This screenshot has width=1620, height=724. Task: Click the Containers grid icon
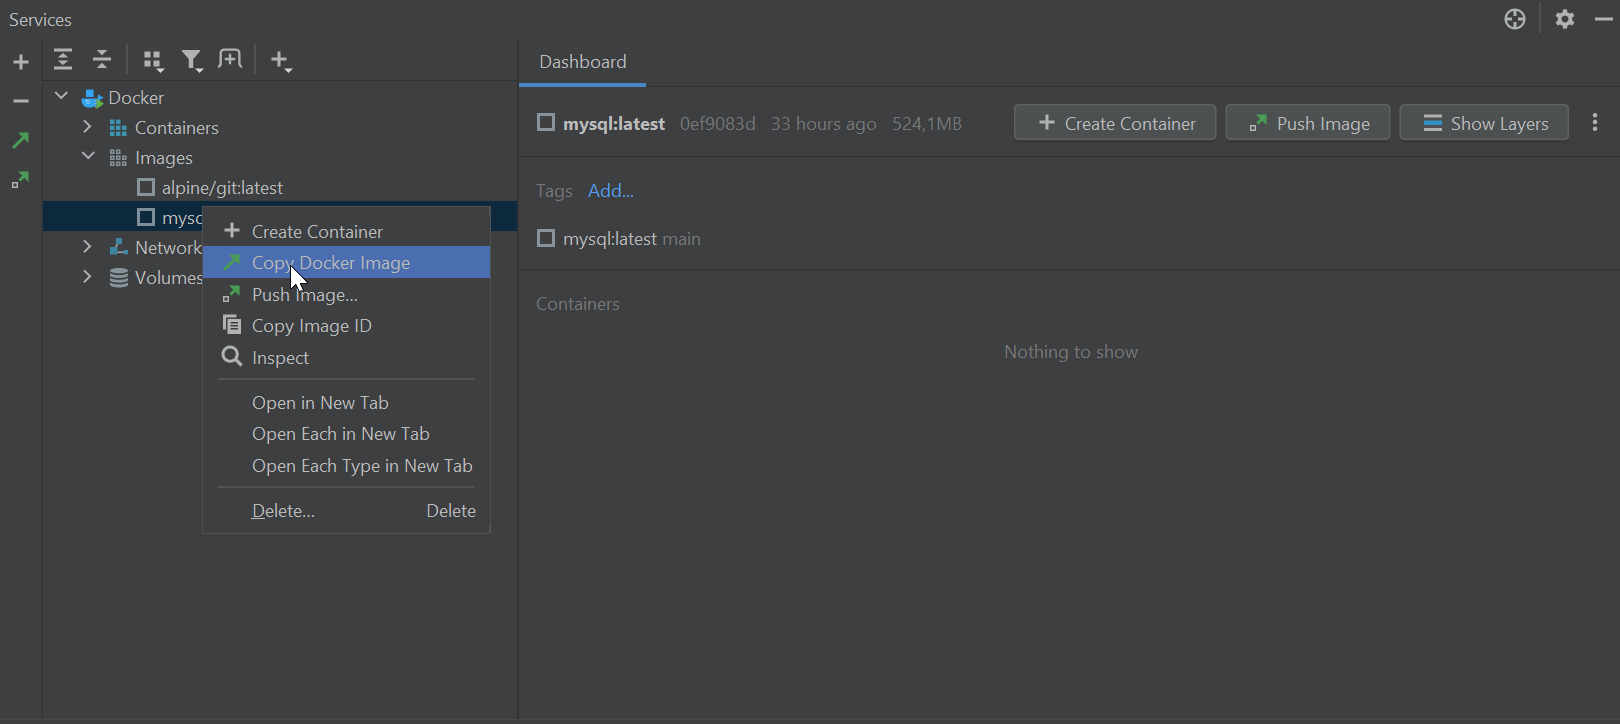tap(118, 128)
